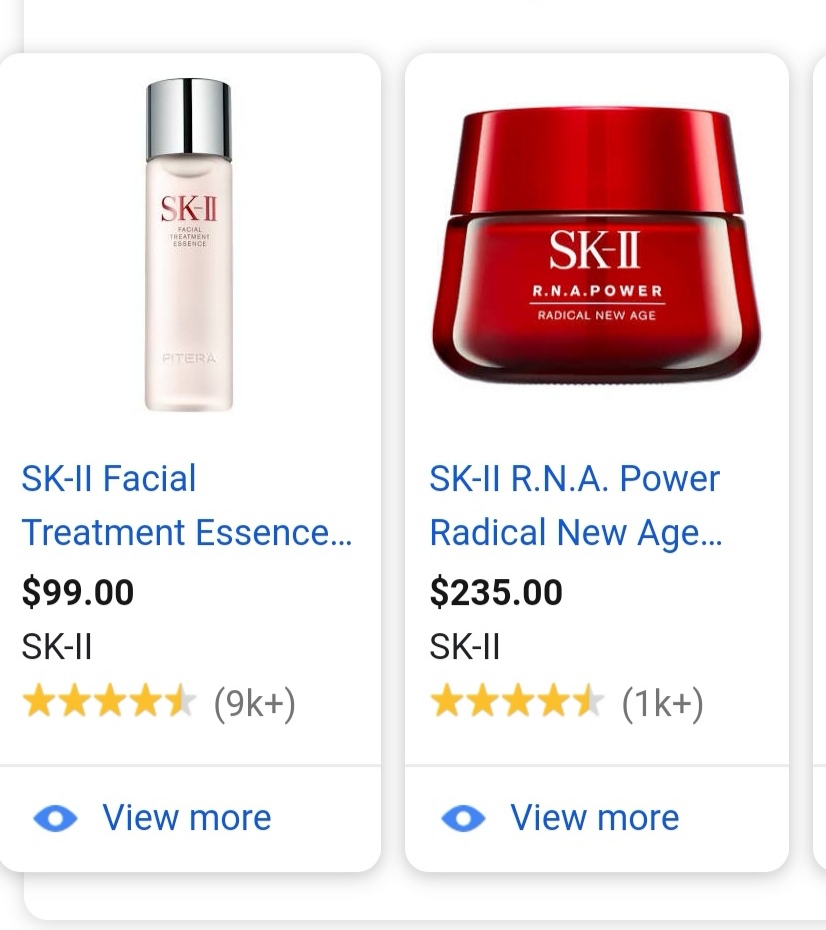Click the SK-II brand name under $99.00
The height and width of the screenshot is (930, 826).
pos(57,647)
